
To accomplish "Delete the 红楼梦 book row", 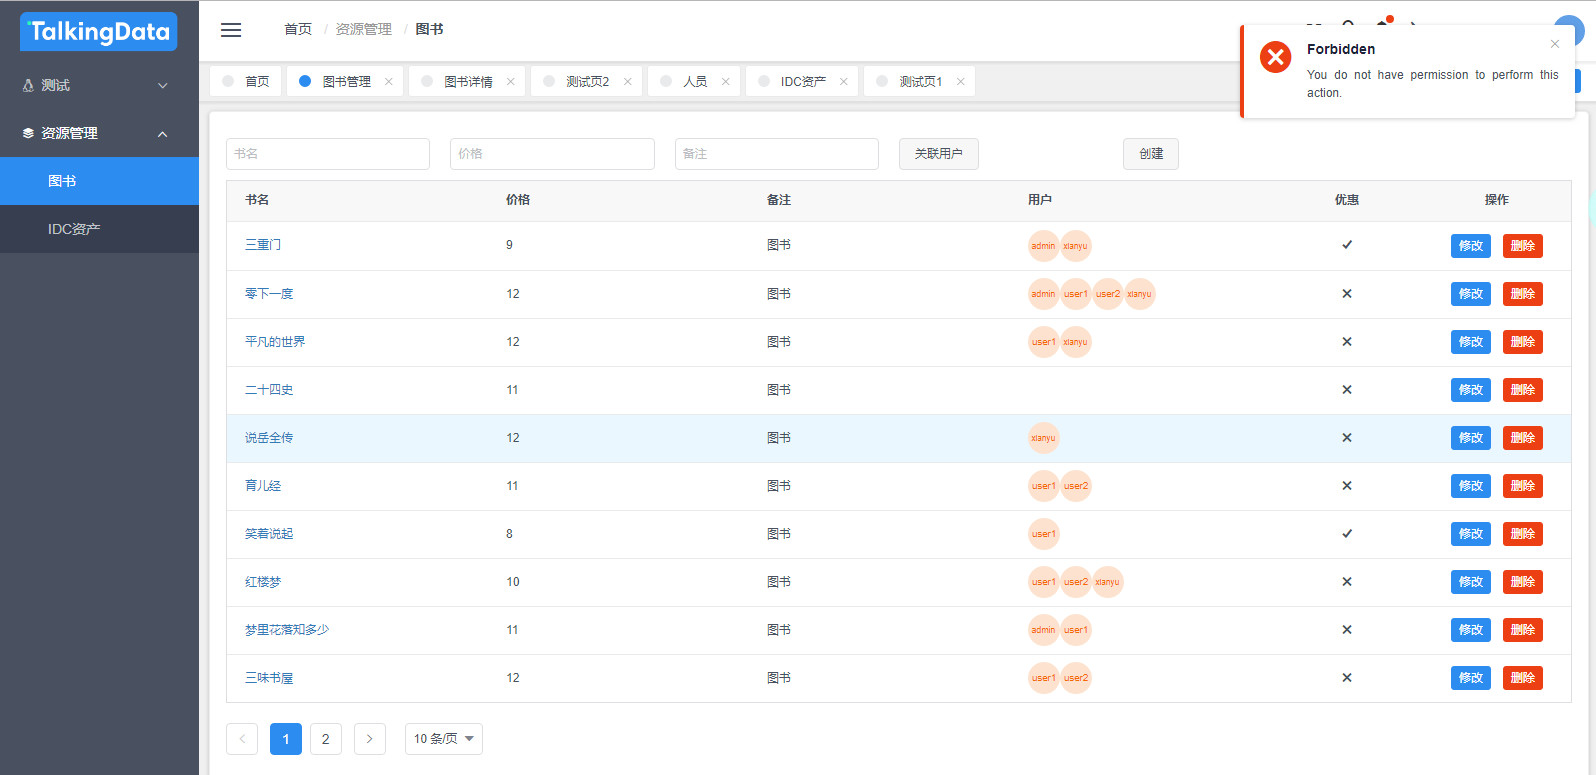I will (x=1522, y=582).
